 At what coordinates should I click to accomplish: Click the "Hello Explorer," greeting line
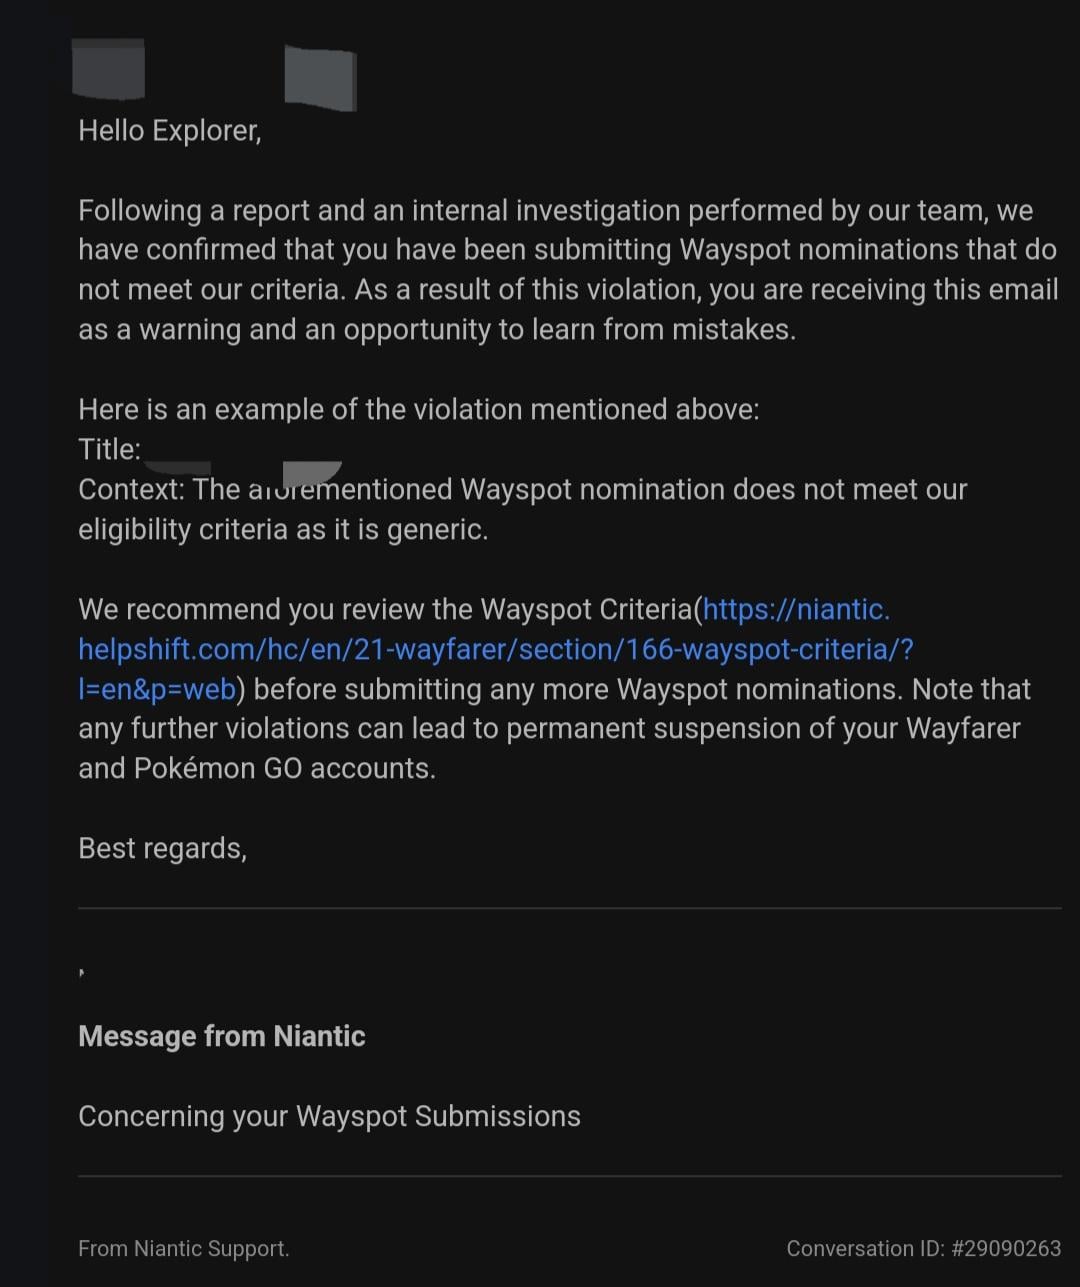[x=170, y=131]
